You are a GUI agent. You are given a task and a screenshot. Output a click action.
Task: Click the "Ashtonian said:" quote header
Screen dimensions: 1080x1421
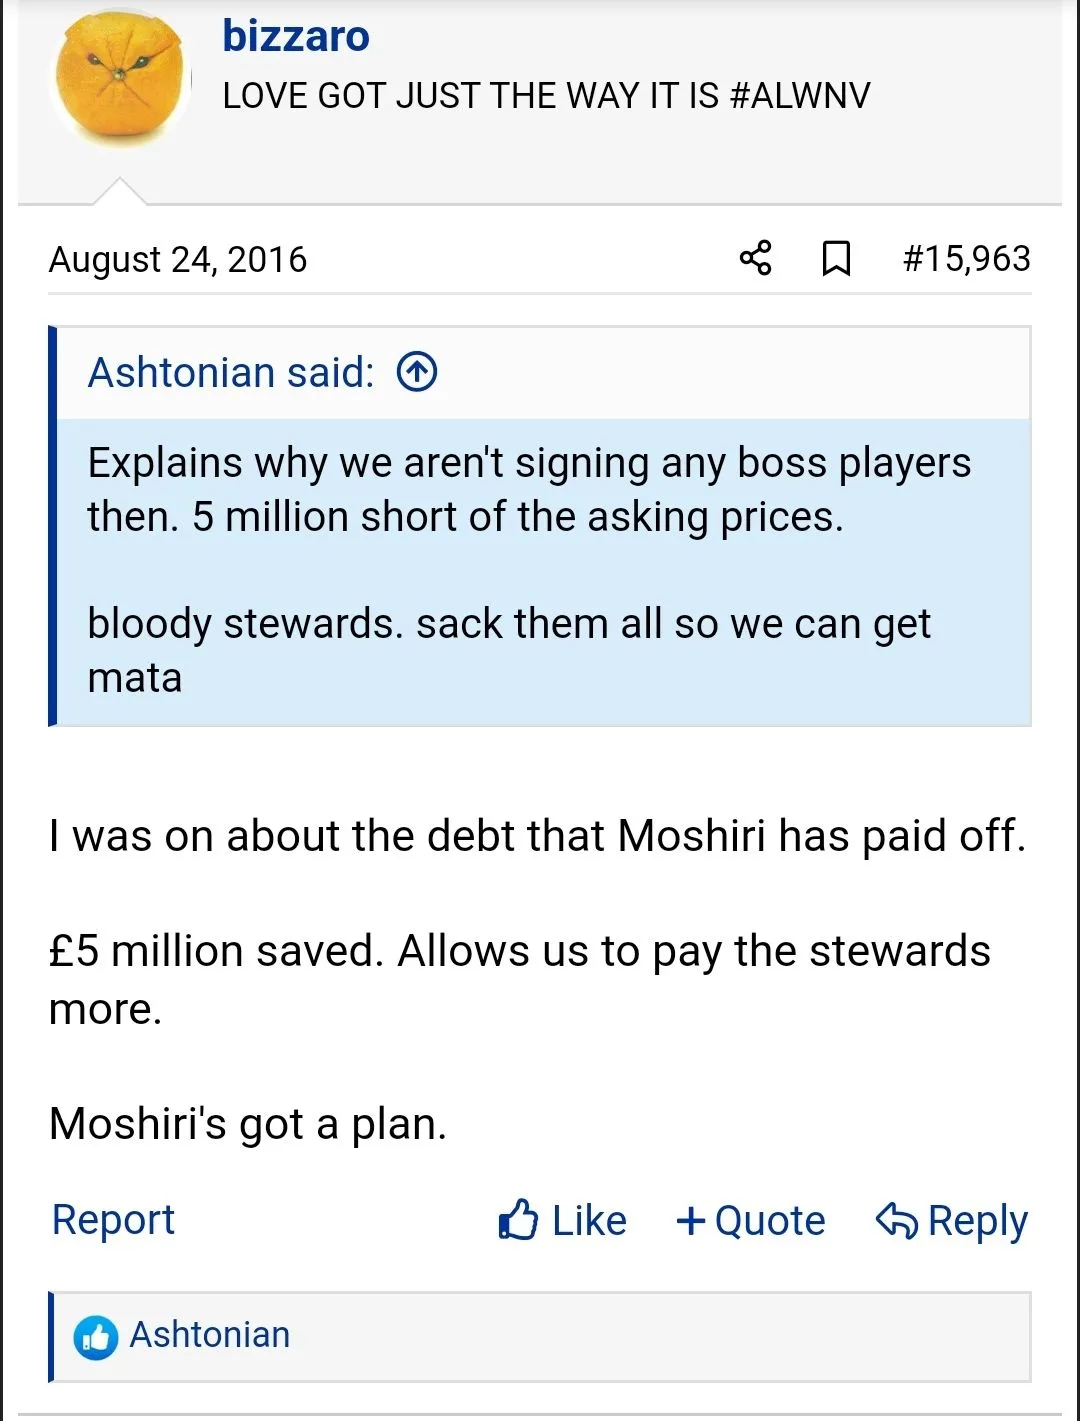click(231, 372)
